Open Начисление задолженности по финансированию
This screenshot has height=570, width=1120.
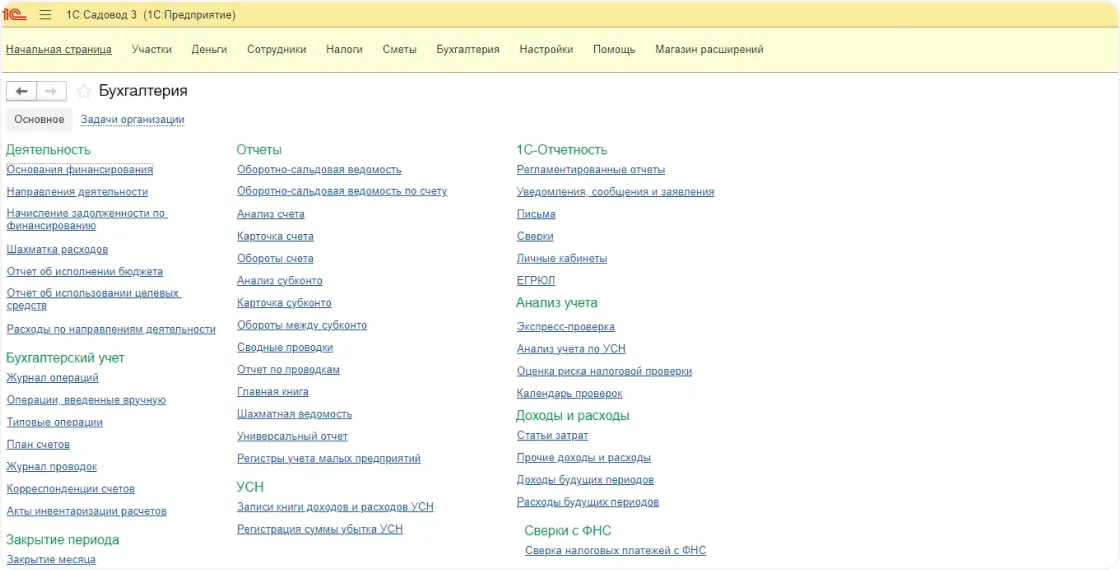86,220
